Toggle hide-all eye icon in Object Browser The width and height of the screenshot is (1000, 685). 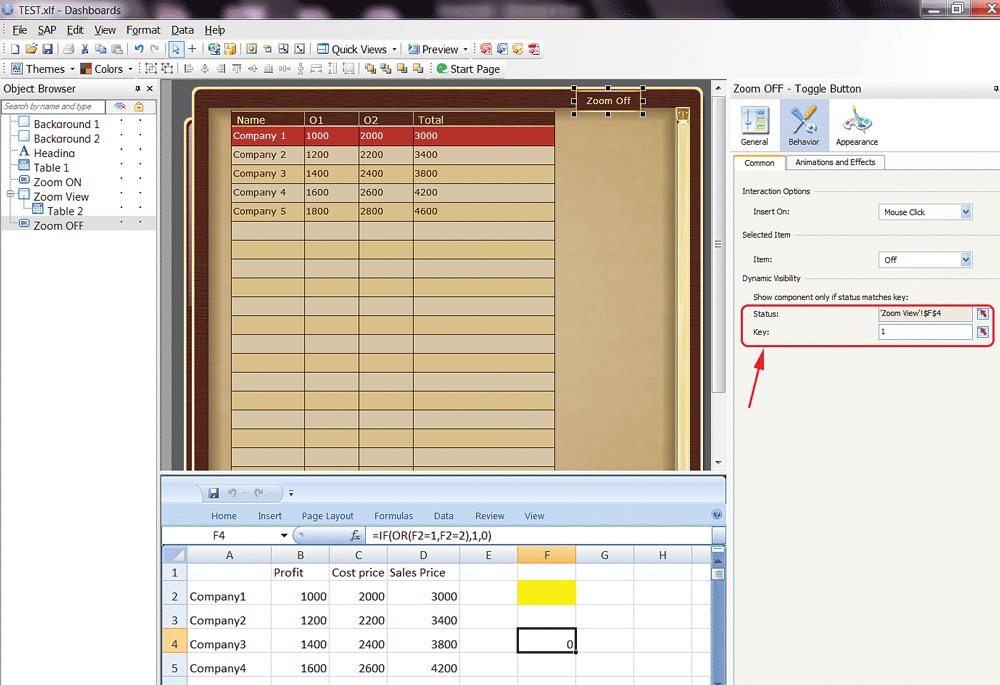tap(120, 106)
